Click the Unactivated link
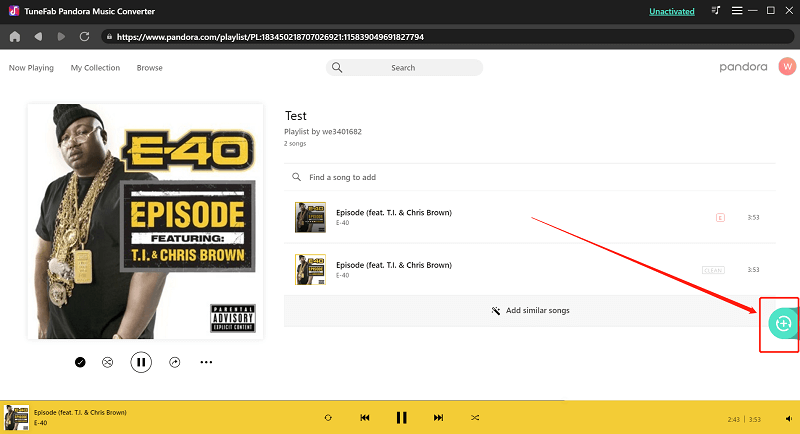The image size is (800, 434). tap(670, 11)
